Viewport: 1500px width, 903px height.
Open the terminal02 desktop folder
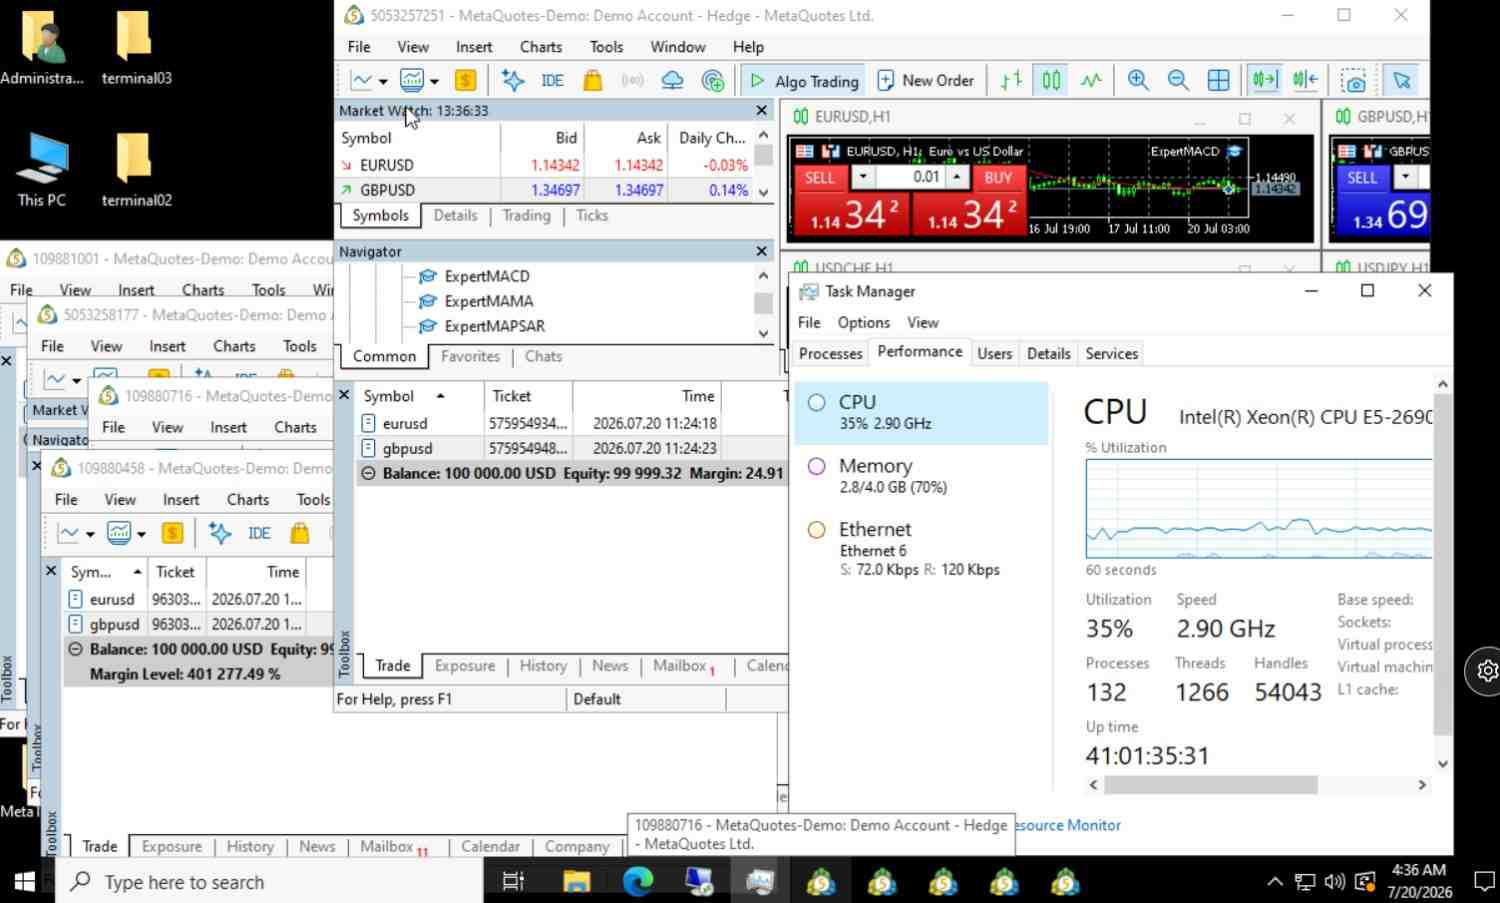[136, 170]
